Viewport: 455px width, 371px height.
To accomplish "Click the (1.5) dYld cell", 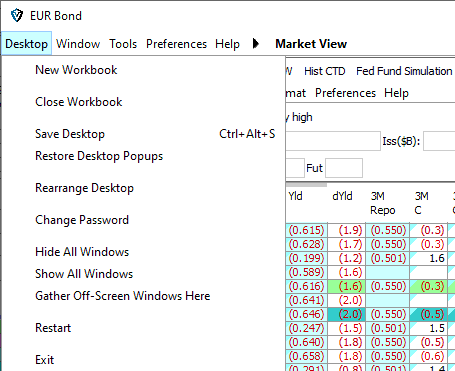I will pyautogui.click(x=347, y=328).
